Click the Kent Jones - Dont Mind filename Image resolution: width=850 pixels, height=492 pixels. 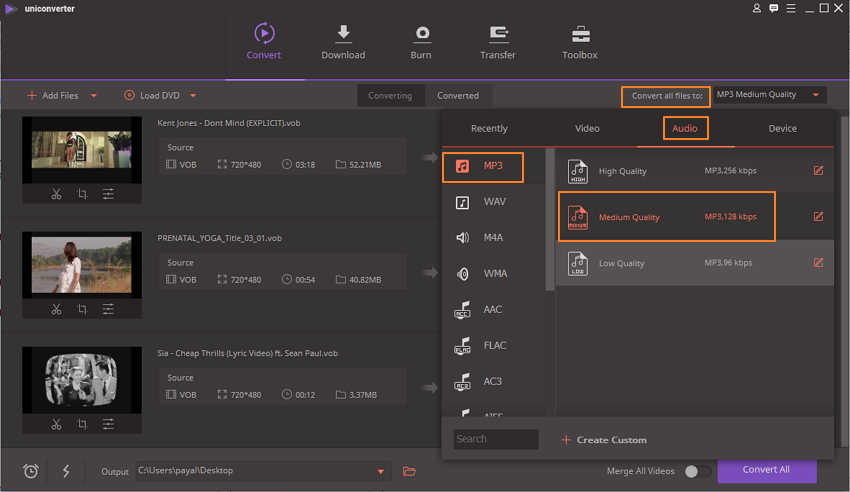[x=229, y=123]
